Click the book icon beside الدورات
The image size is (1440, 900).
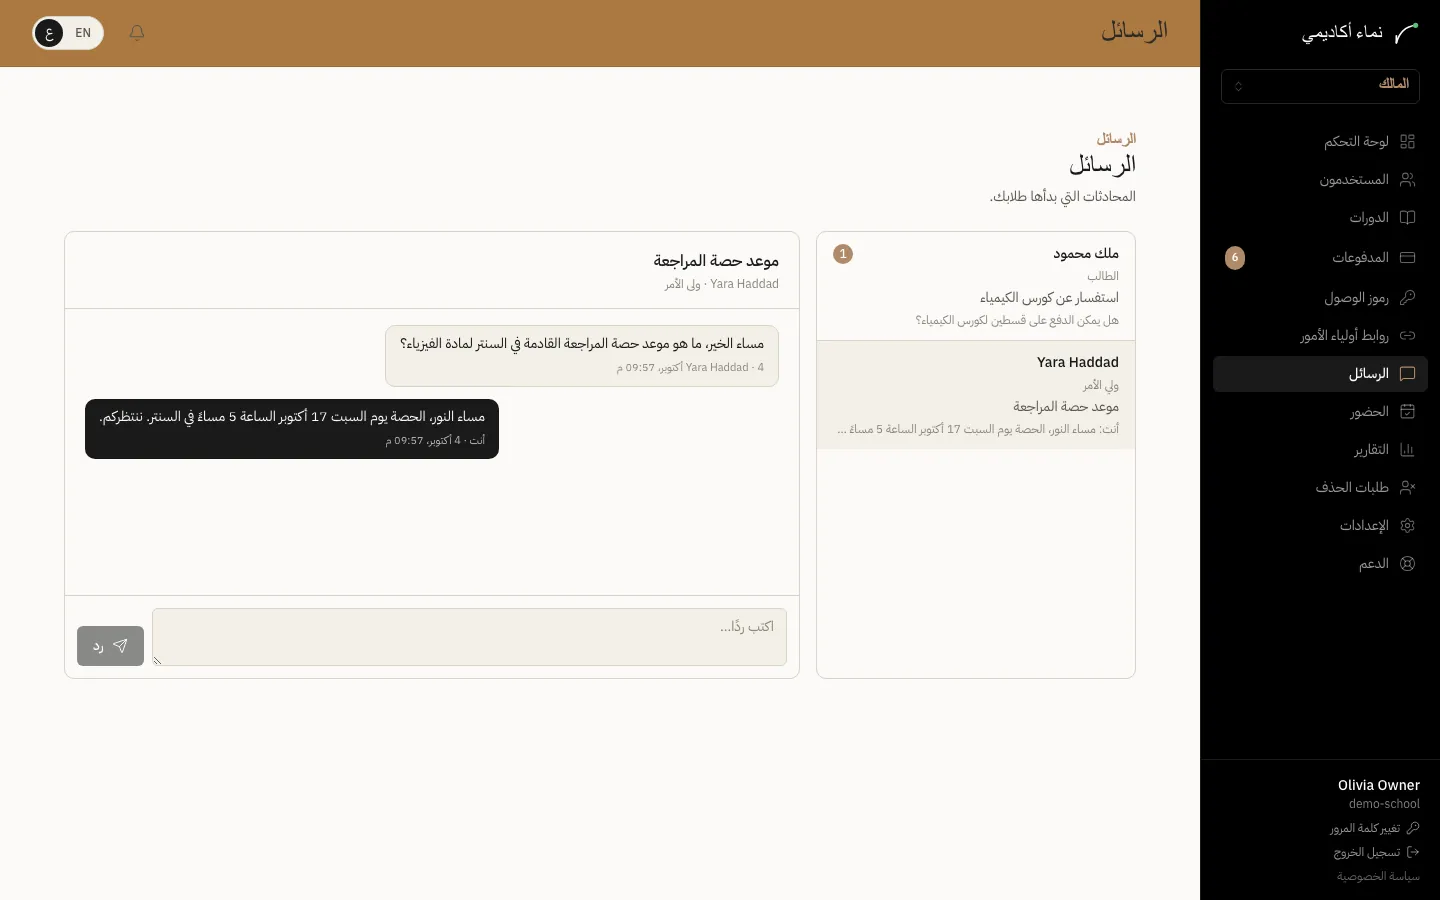coord(1407,218)
